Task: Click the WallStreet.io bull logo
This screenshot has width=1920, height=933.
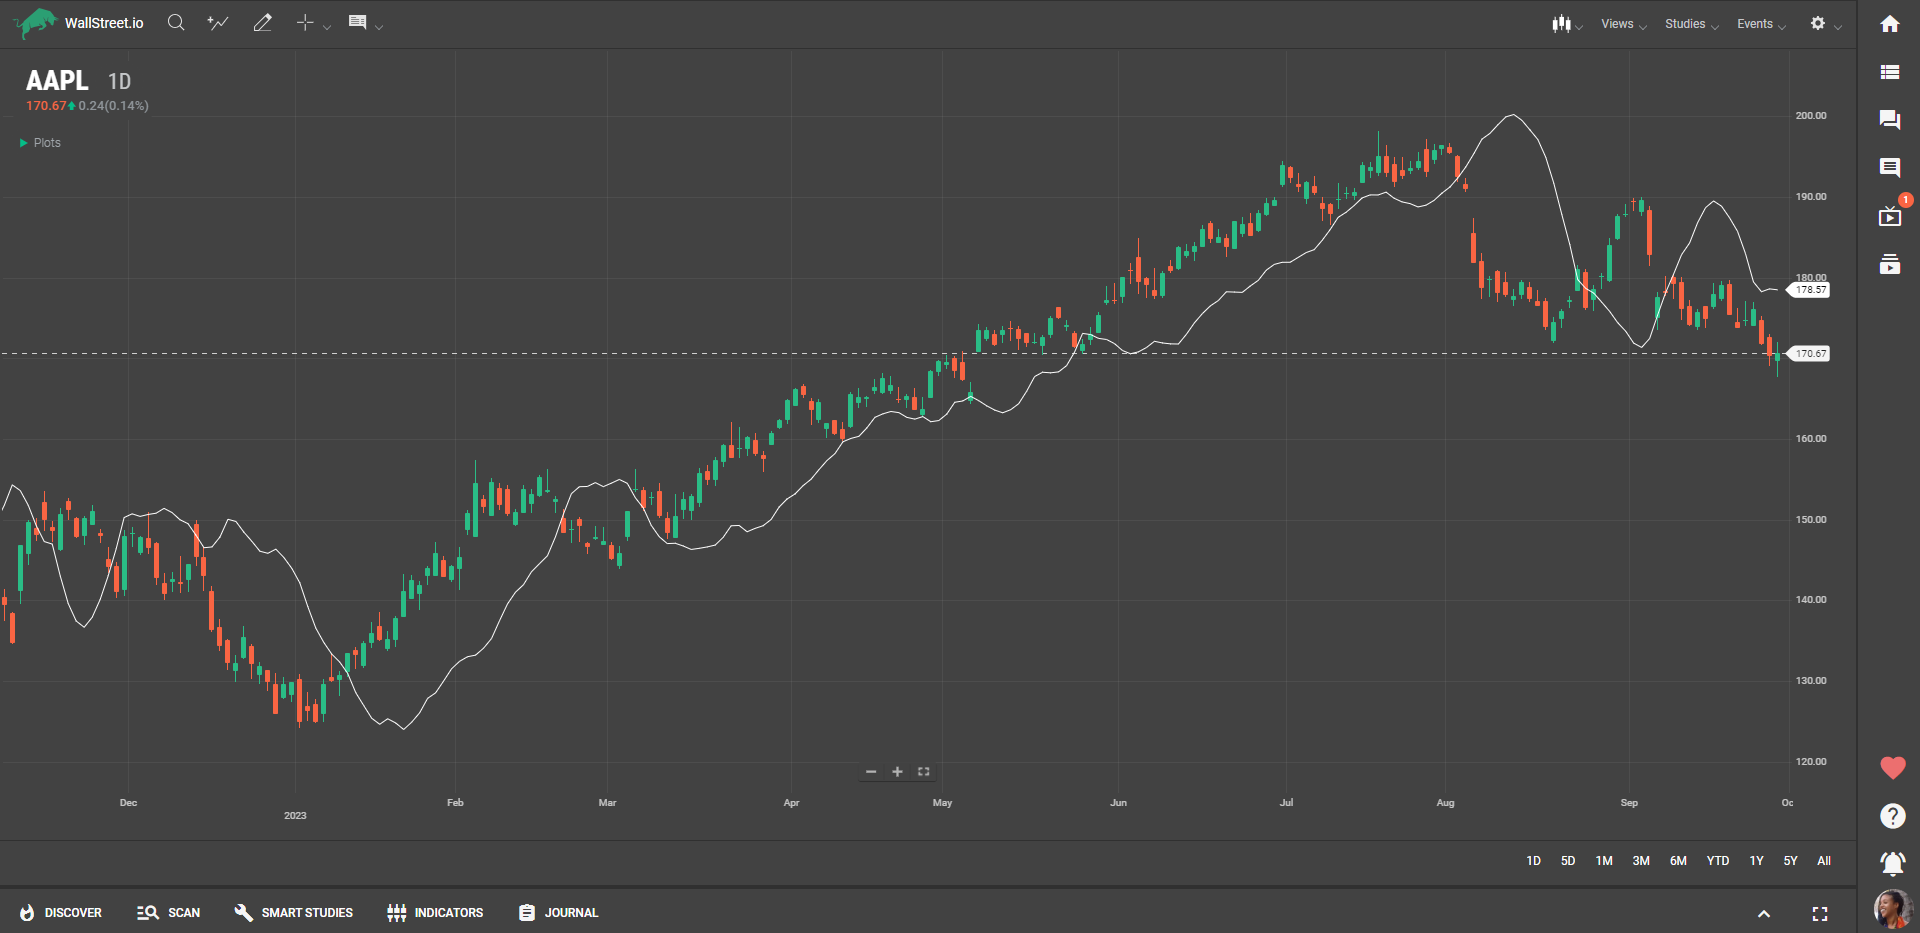Action: 38,22
